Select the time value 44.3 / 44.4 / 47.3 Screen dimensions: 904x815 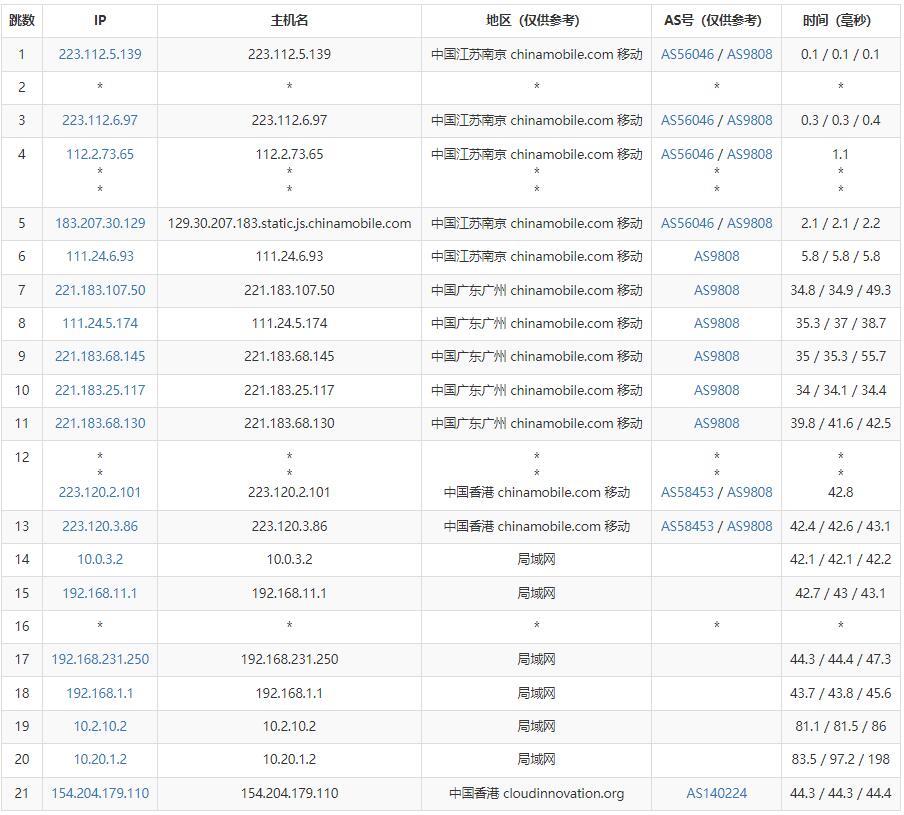(x=841, y=659)
